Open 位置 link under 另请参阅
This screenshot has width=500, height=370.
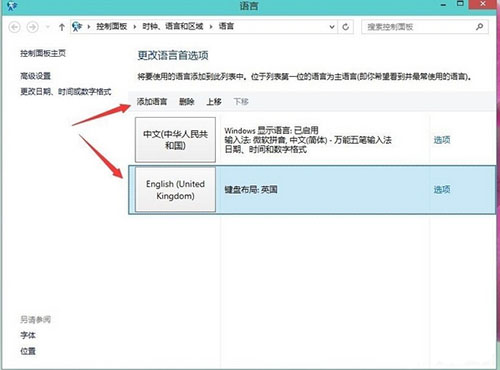coord(28,351)
